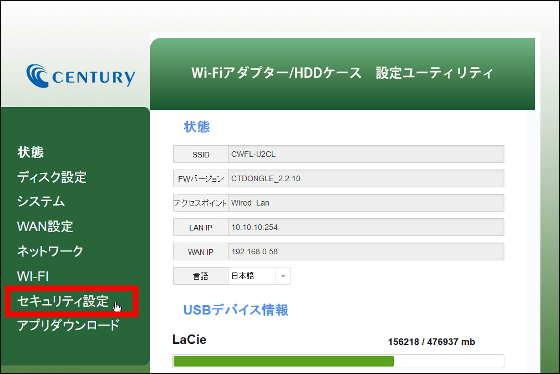This screenshot has height=374, width=560.
Task: Go to システム settings
Action: 41,201
